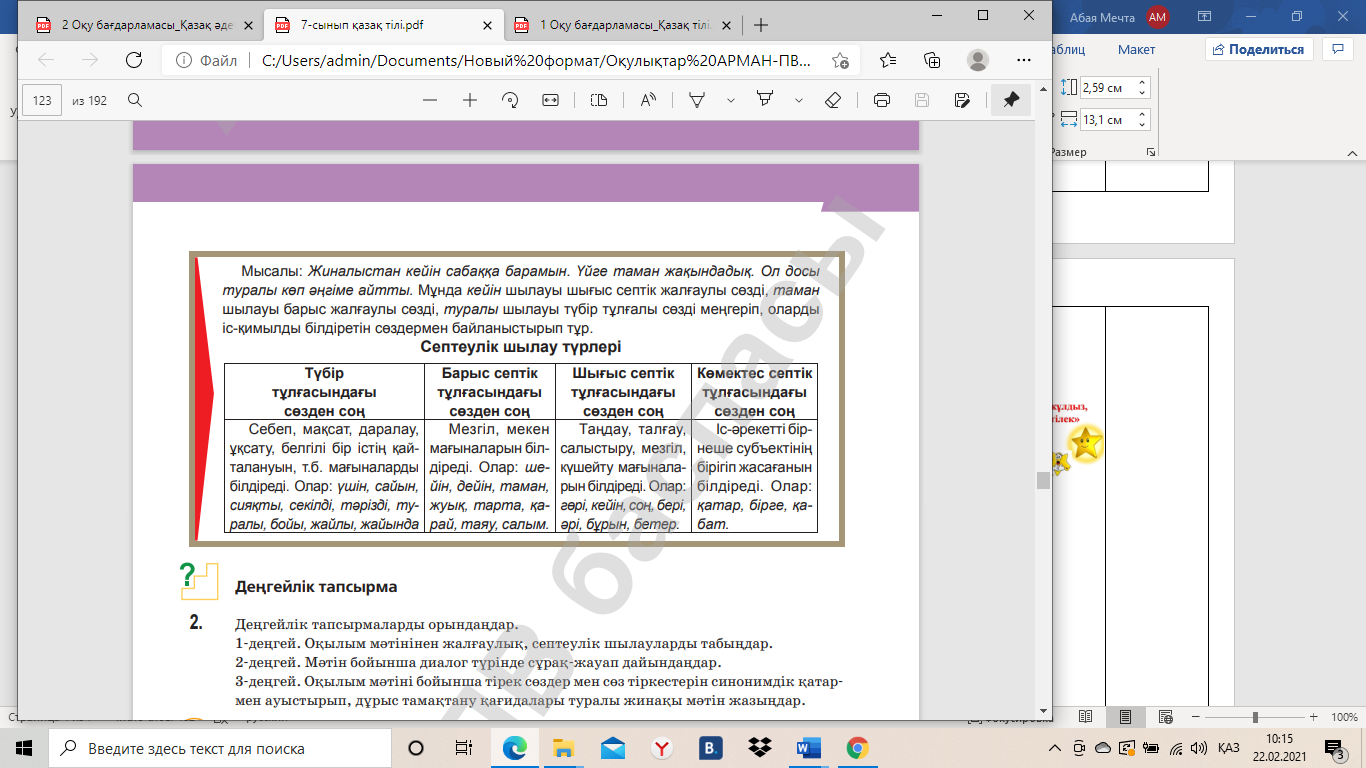Switch Word to Read Mode view

1085,717
